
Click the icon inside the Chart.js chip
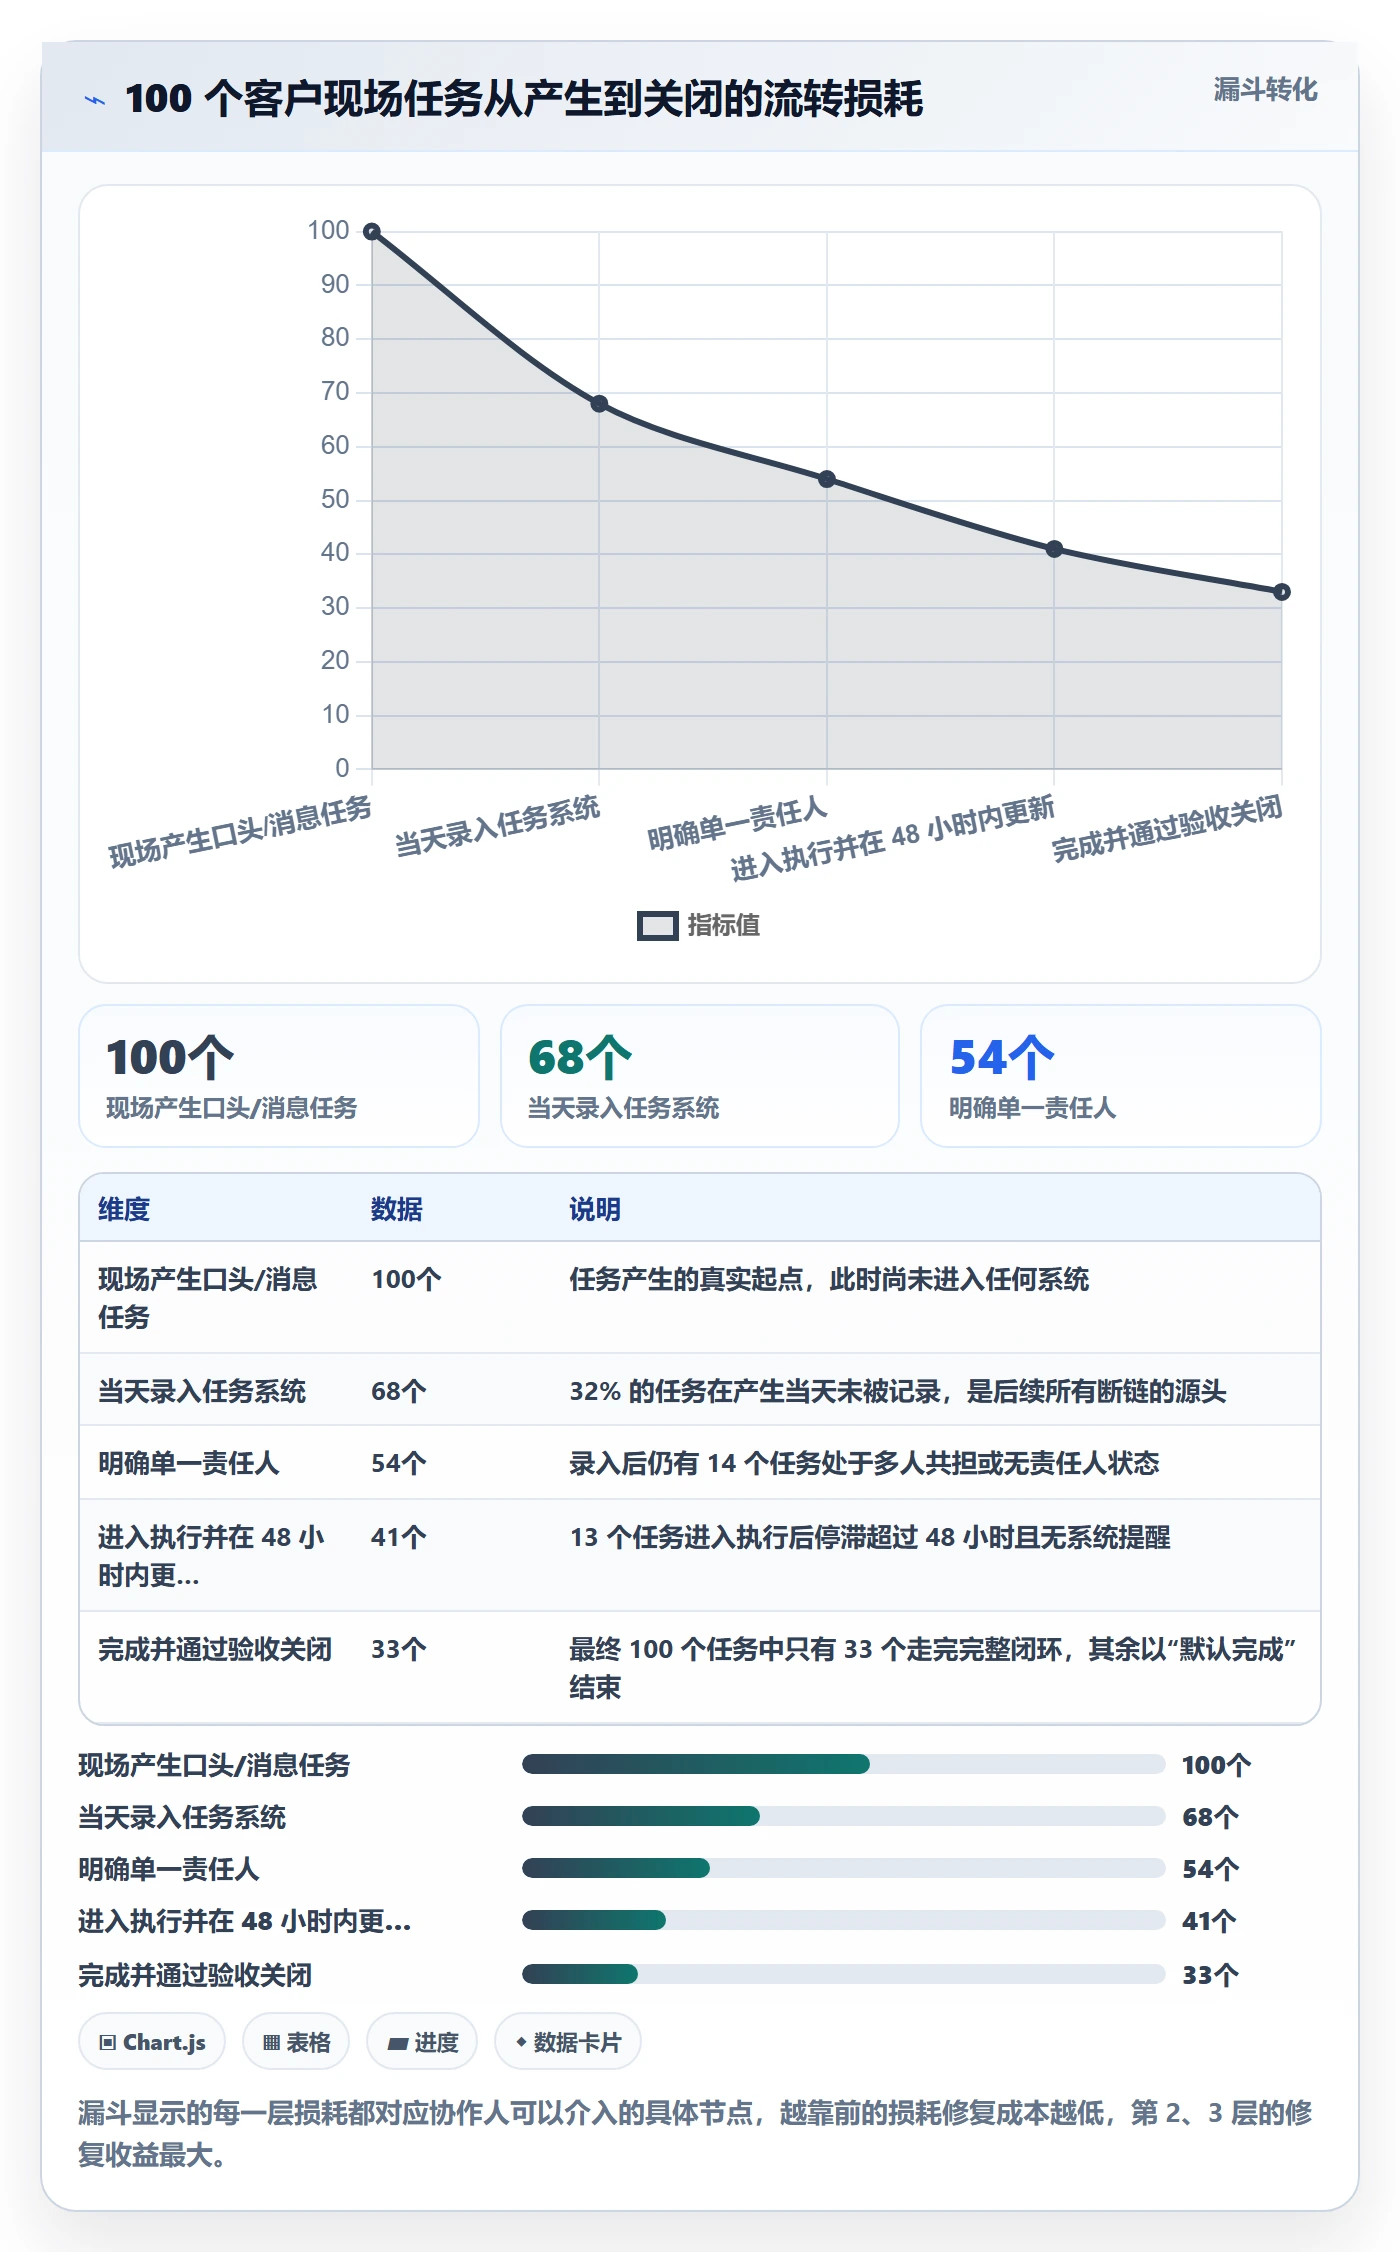(x=108, y=2043)
